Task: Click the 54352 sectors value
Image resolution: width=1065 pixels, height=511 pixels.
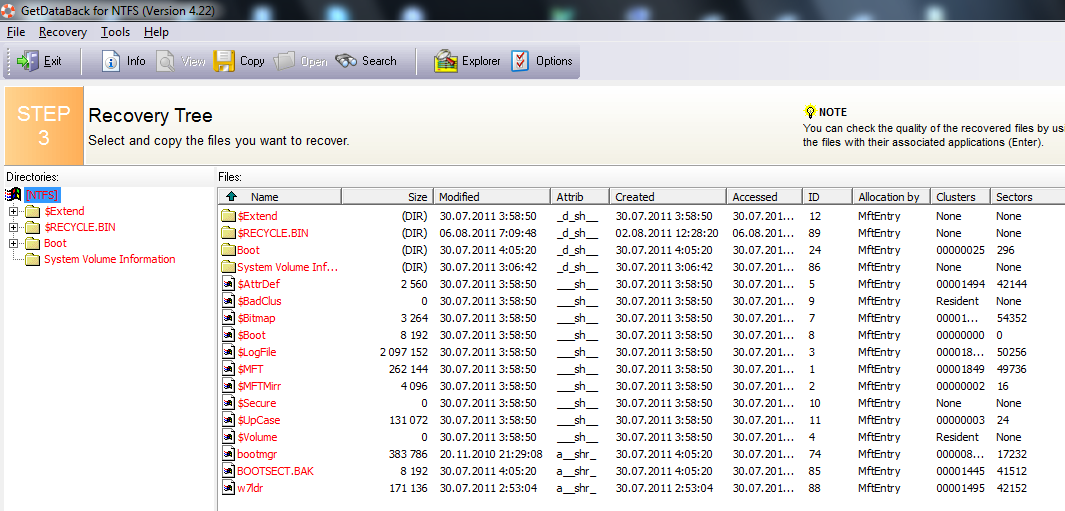Action: [x=1011, y=318]
